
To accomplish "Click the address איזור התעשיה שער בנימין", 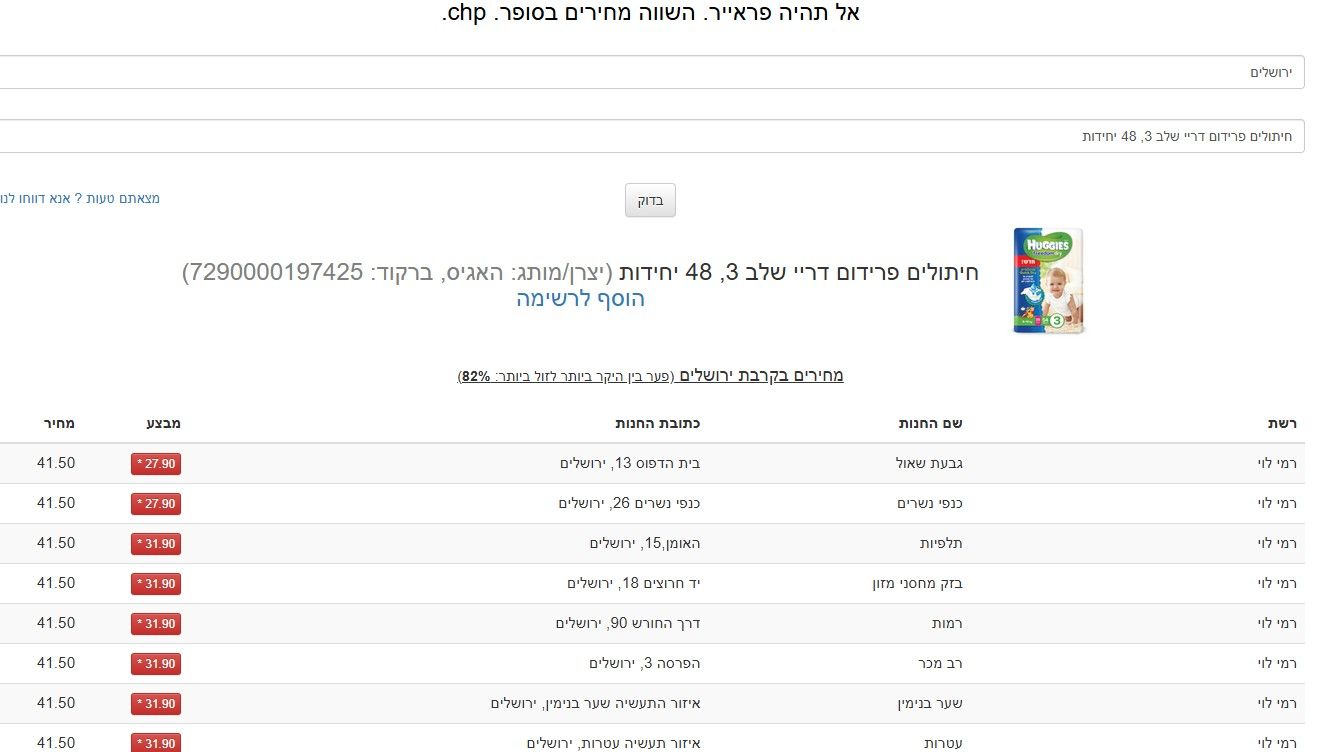I will click(595, 703).
